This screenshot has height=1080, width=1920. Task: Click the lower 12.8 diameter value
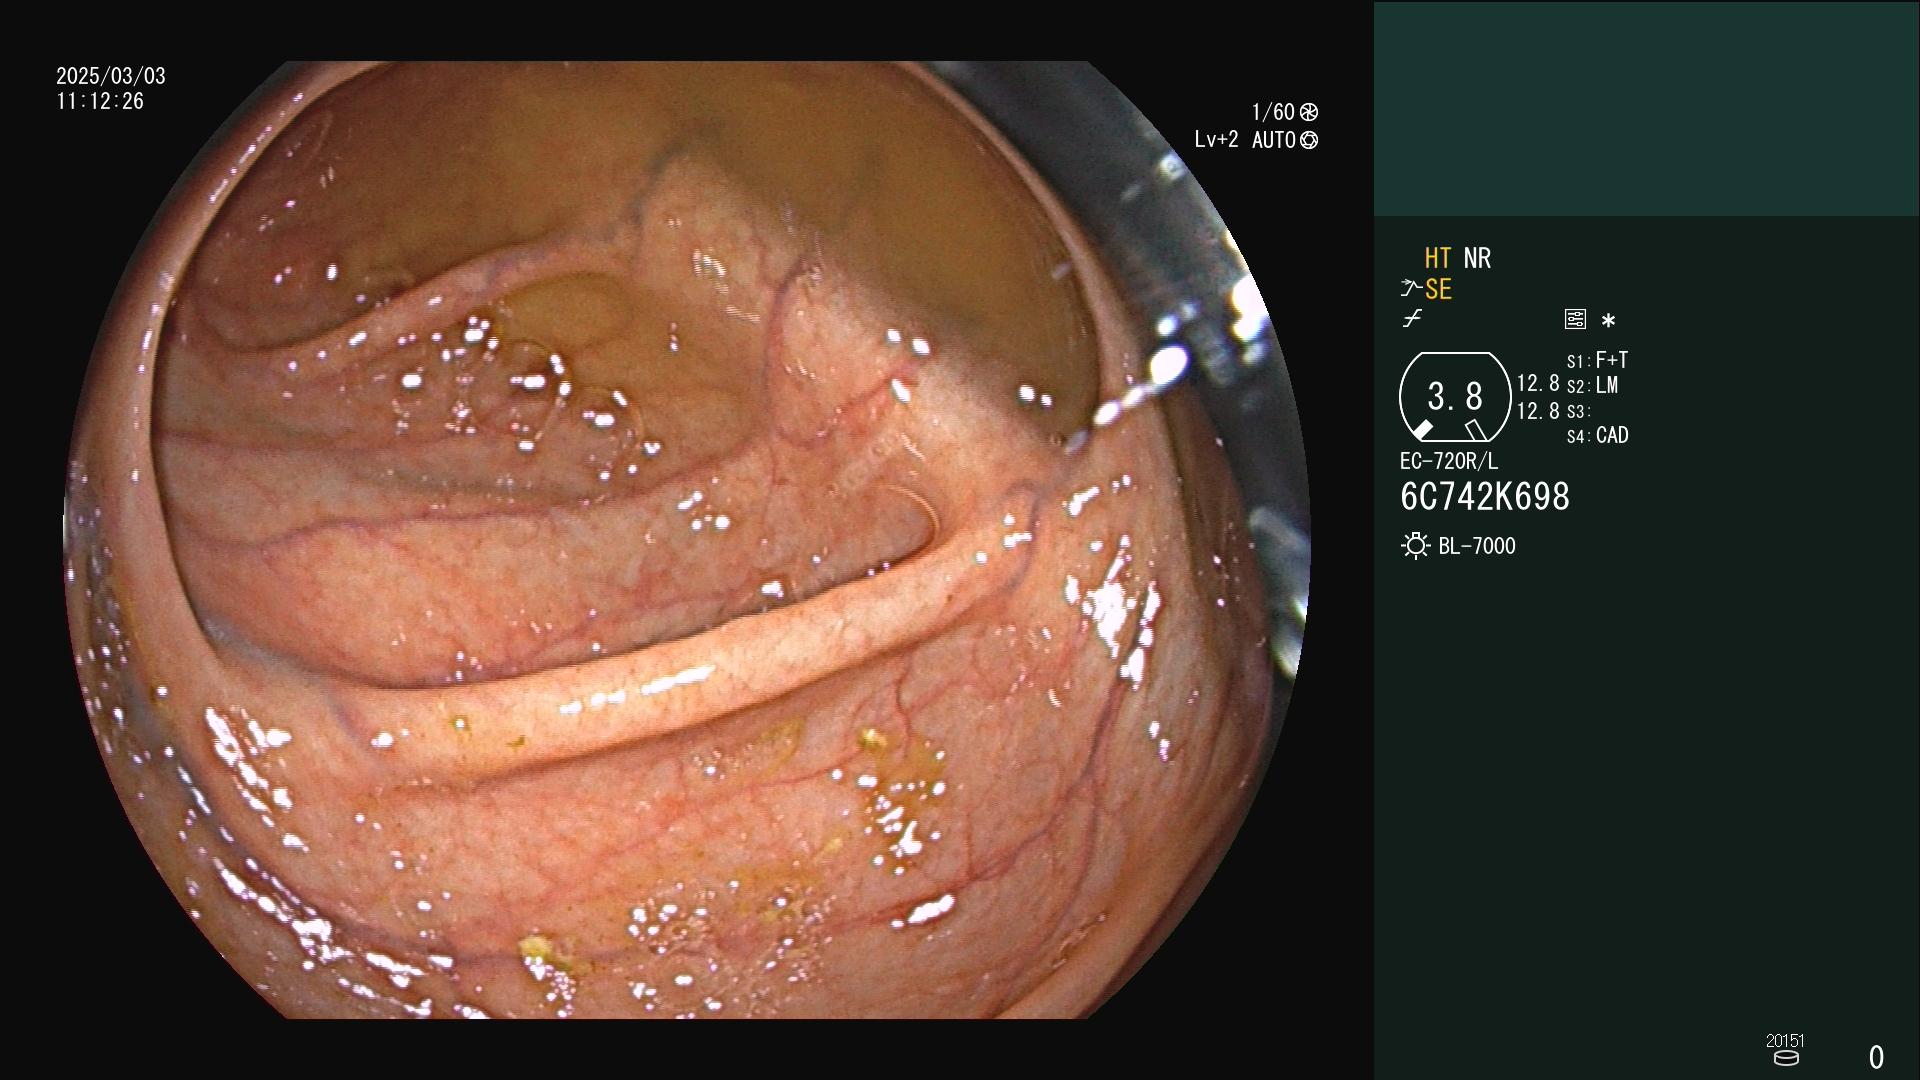pyautogui.click(x=1538, y=411)
